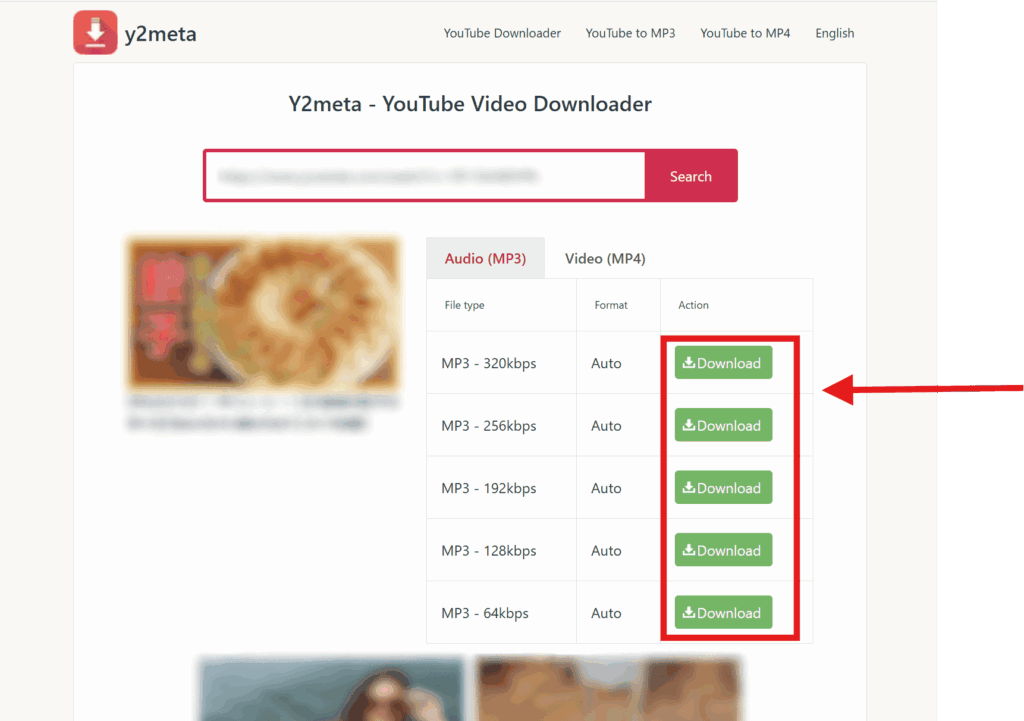Open the y2meta home text link

(x=161, y=34)
